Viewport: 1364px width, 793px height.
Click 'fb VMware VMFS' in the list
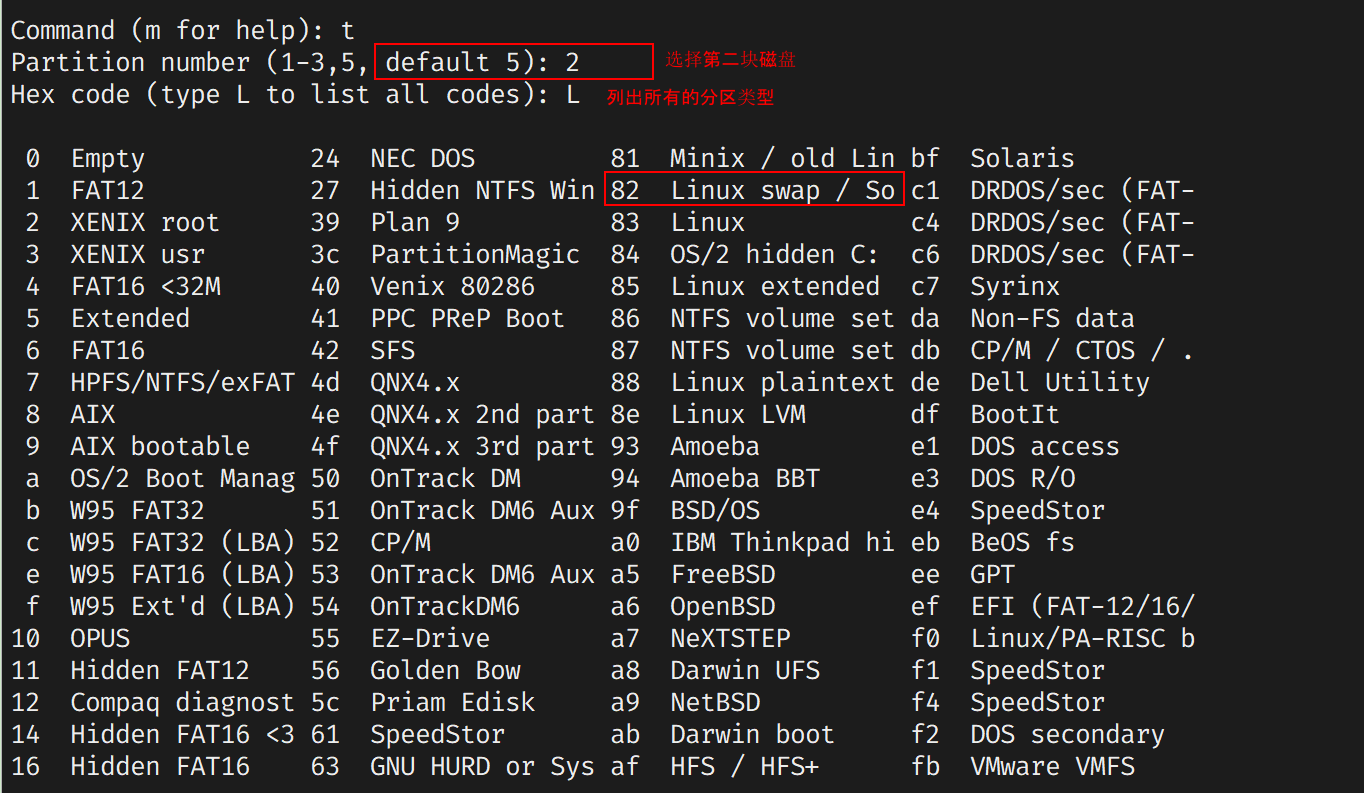1023,766
